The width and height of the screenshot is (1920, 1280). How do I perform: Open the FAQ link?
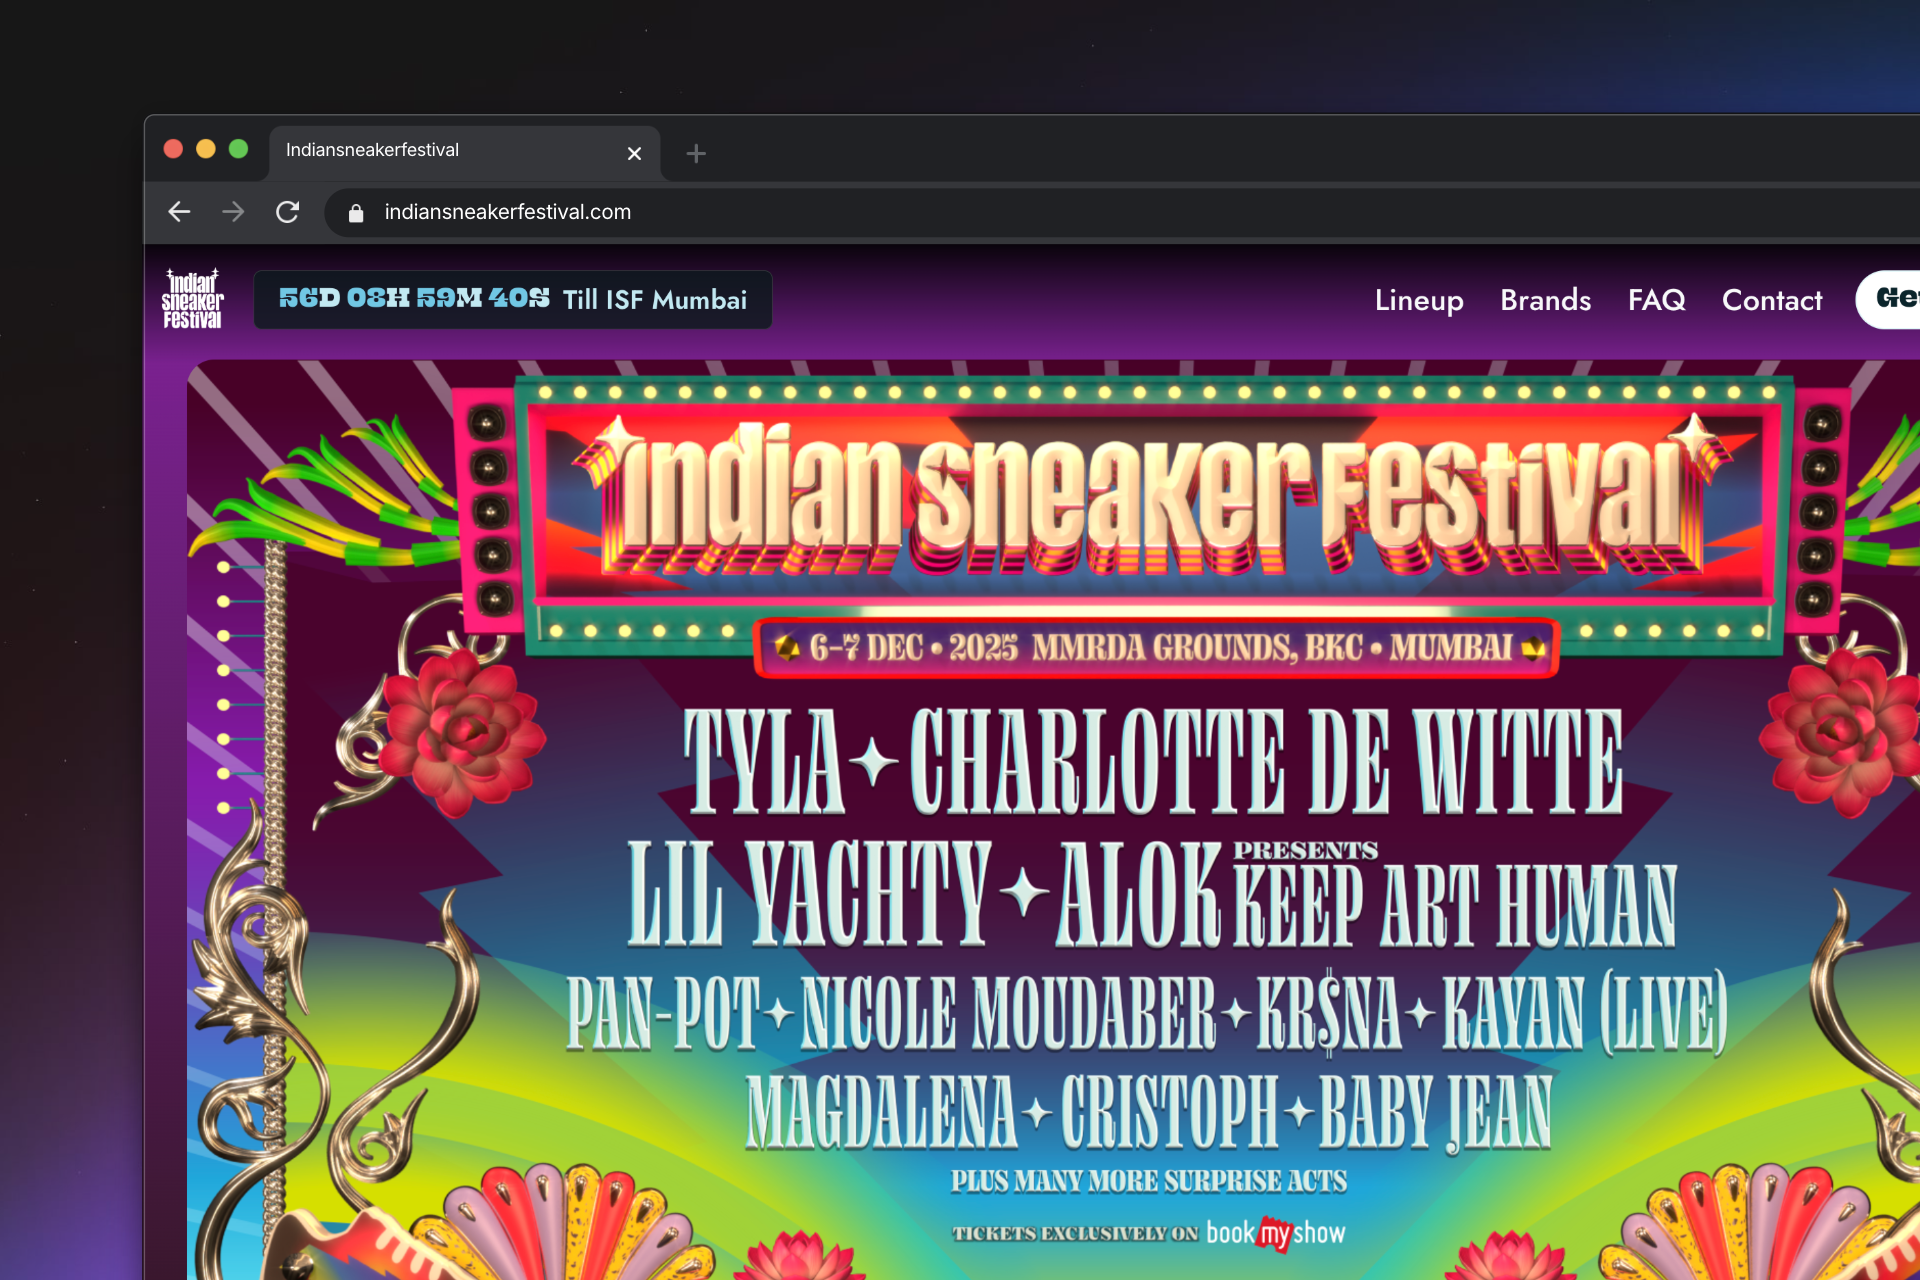point(1656,300)
